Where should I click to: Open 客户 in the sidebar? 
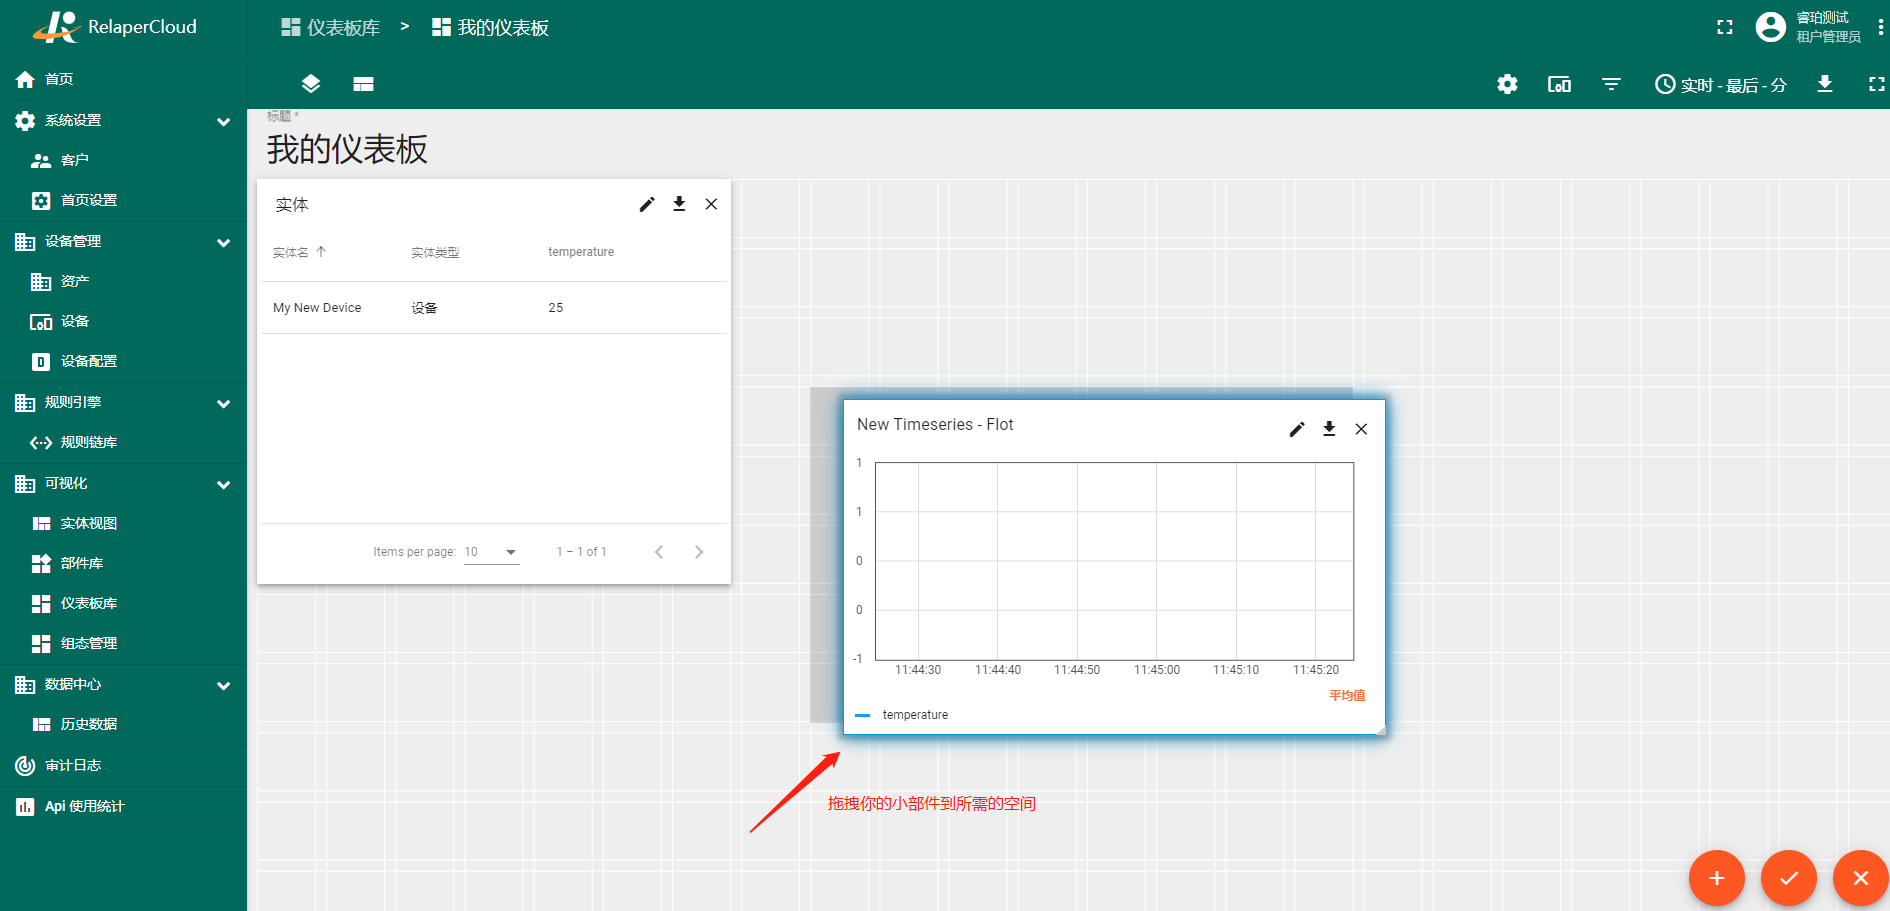pyautogui.click(x=123, y=160)
